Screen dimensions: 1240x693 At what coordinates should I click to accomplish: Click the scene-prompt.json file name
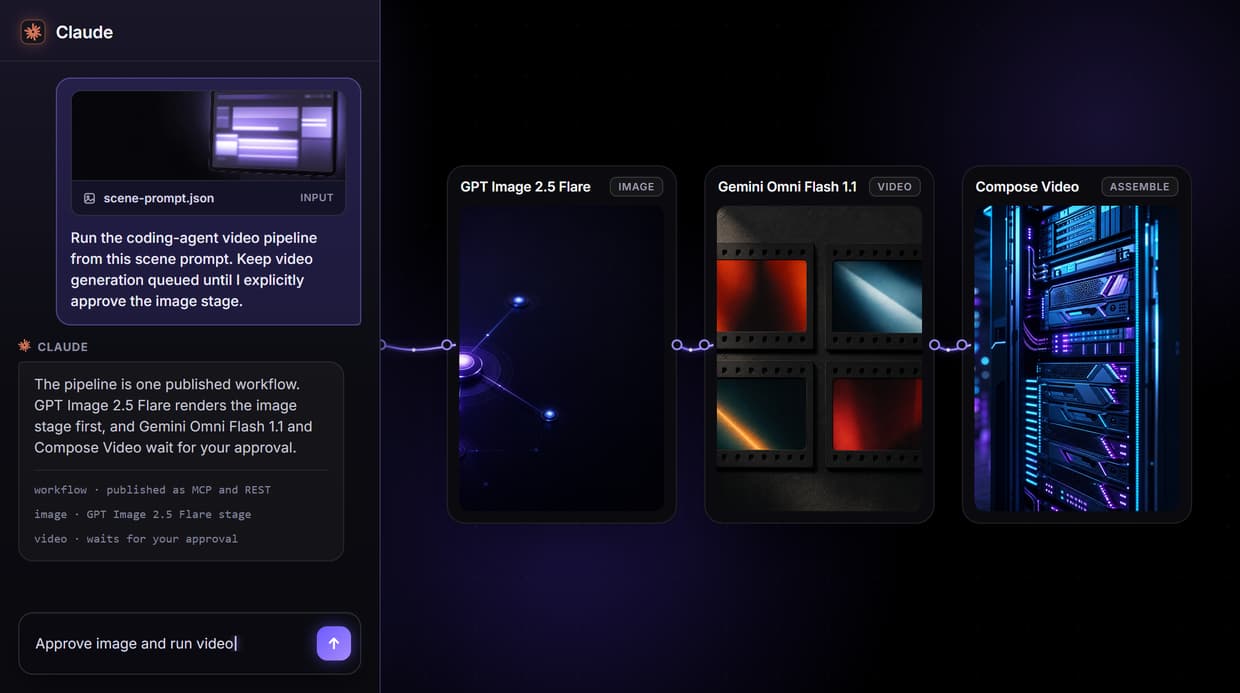point(158,198)
